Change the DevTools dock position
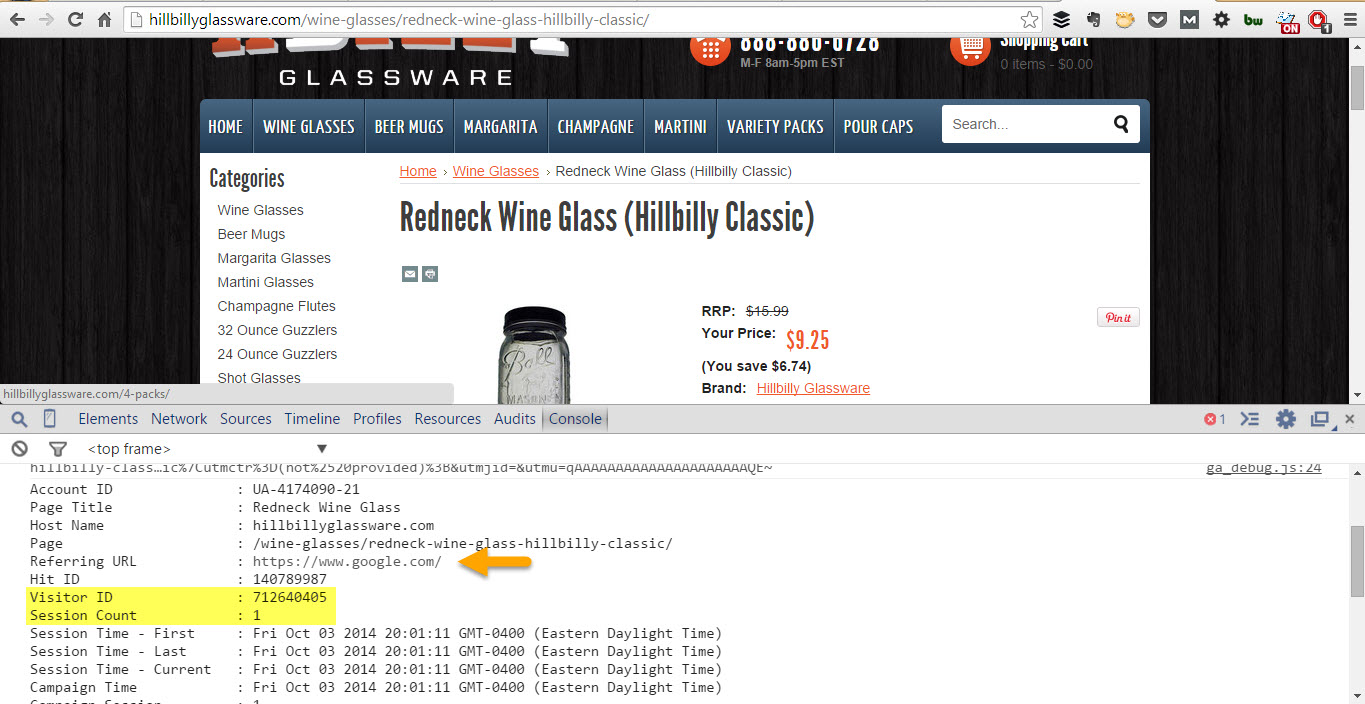Screen dimensions: 1365x704 click(1320, 419)
